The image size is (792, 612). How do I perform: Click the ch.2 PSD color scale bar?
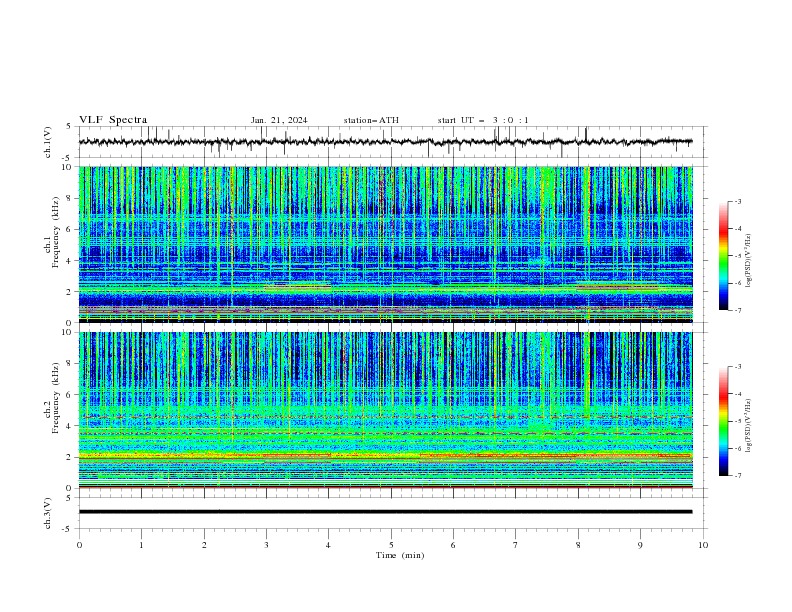(x=723, y=421)
